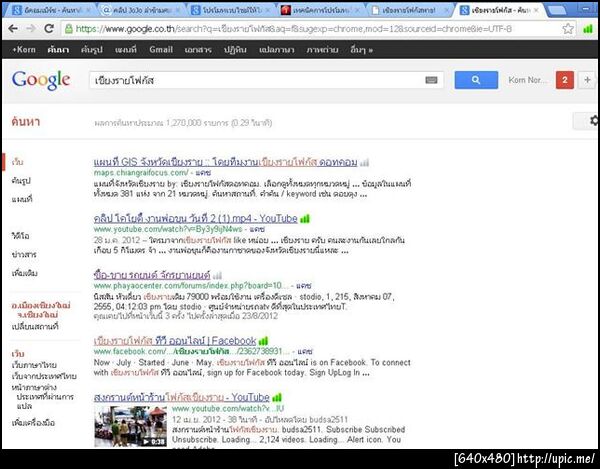Open the งานพ่อขุน mp4 YouTube result

[x=196, y=218]
